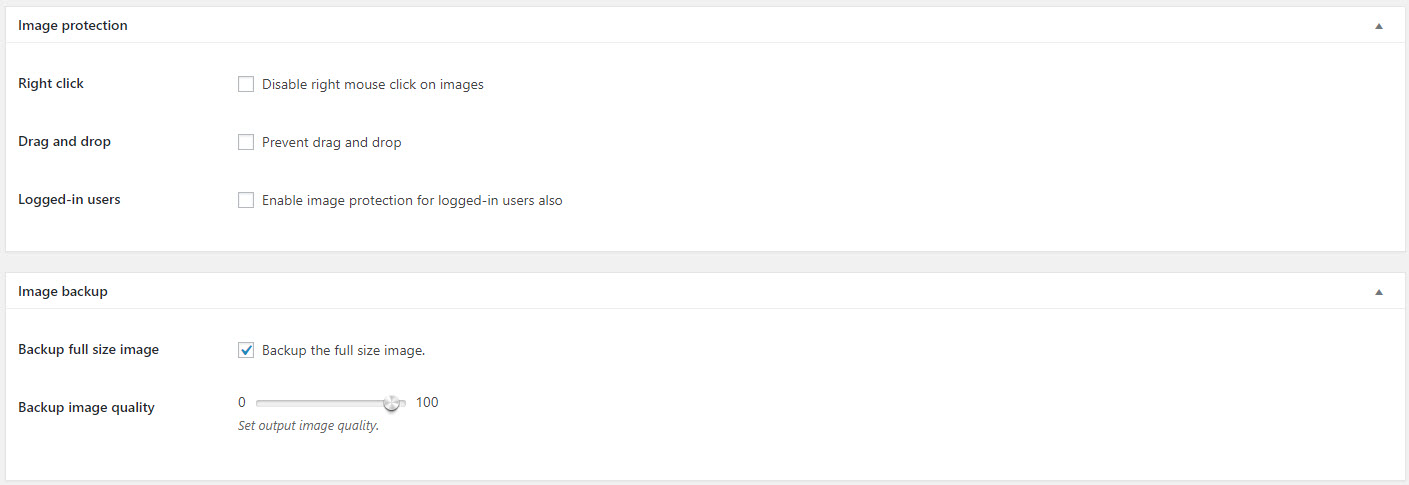Check Enable image protection for logged-in users
Viewport: 1409px width, 485px height.
point(246,200)
